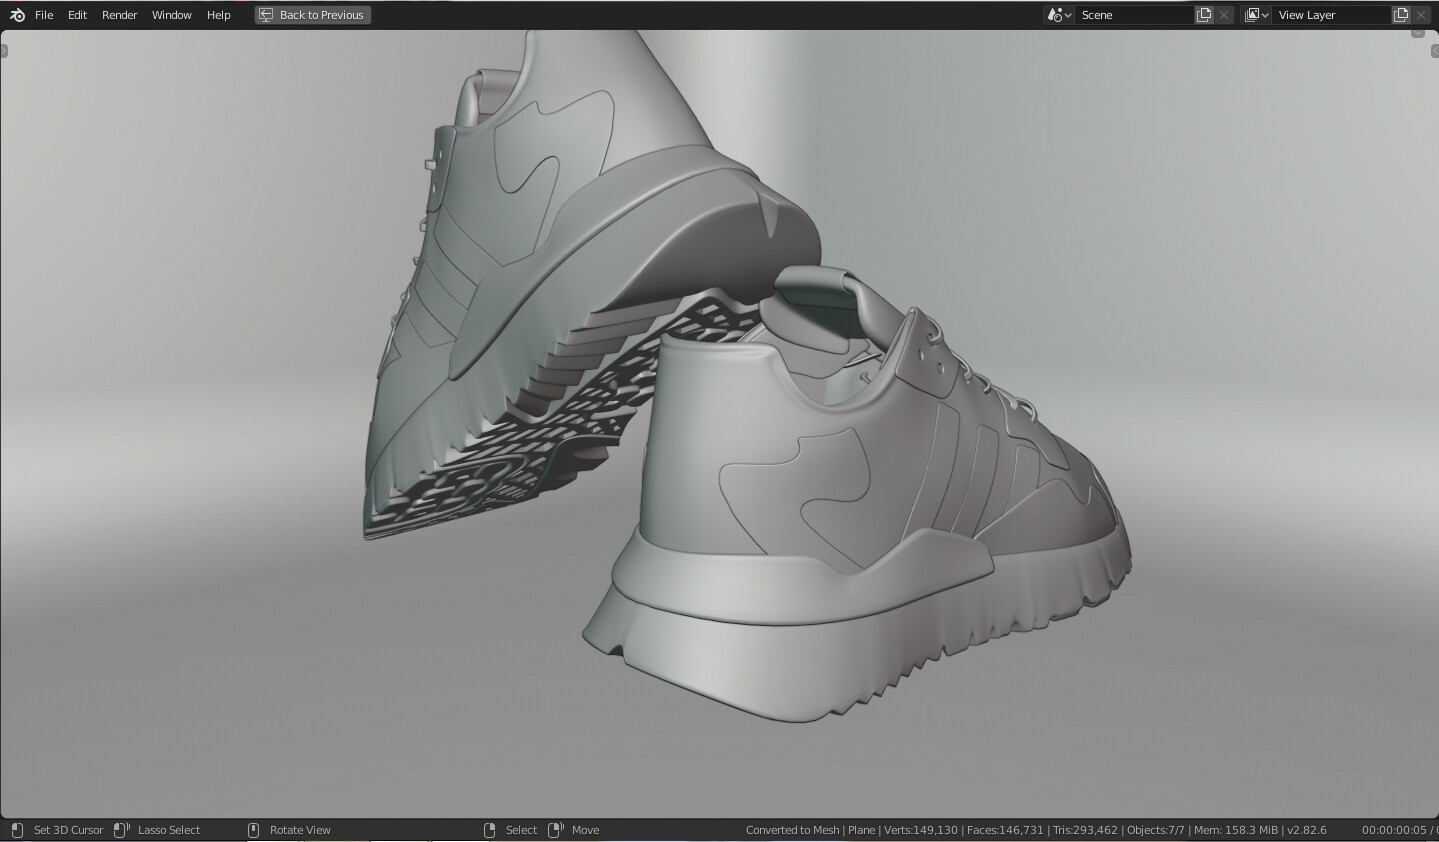Click the 'v2.82.6' version text

1307,830
